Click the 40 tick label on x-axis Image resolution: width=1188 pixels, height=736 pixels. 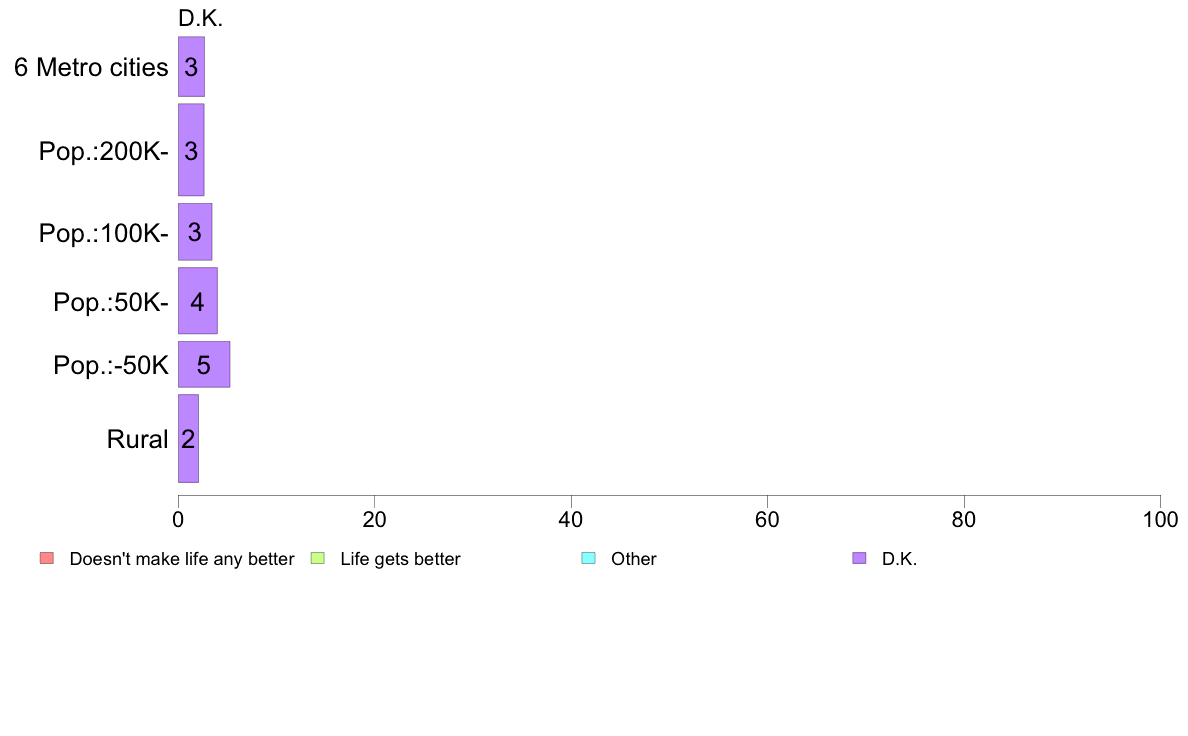coord(571,519)
